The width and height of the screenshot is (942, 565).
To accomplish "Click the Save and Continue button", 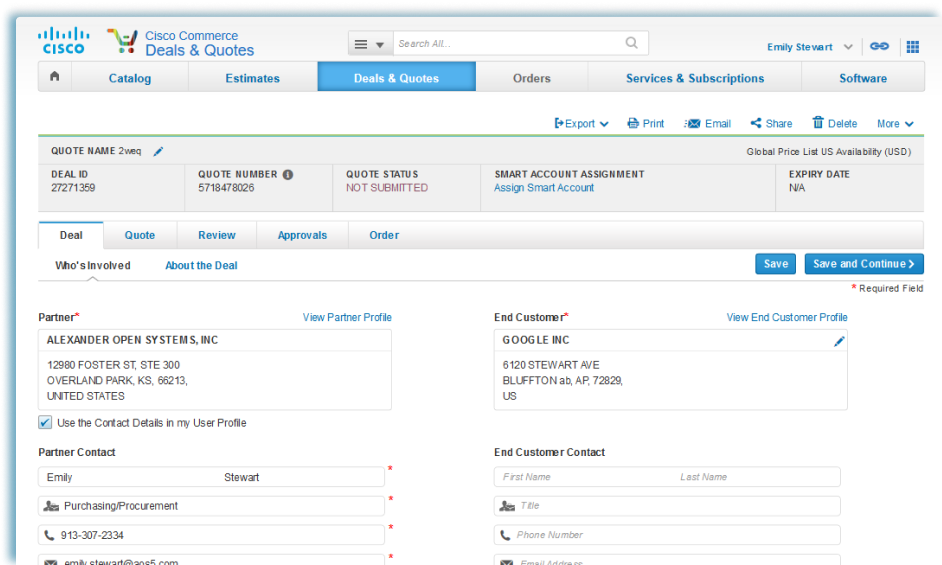I will 863,264.
